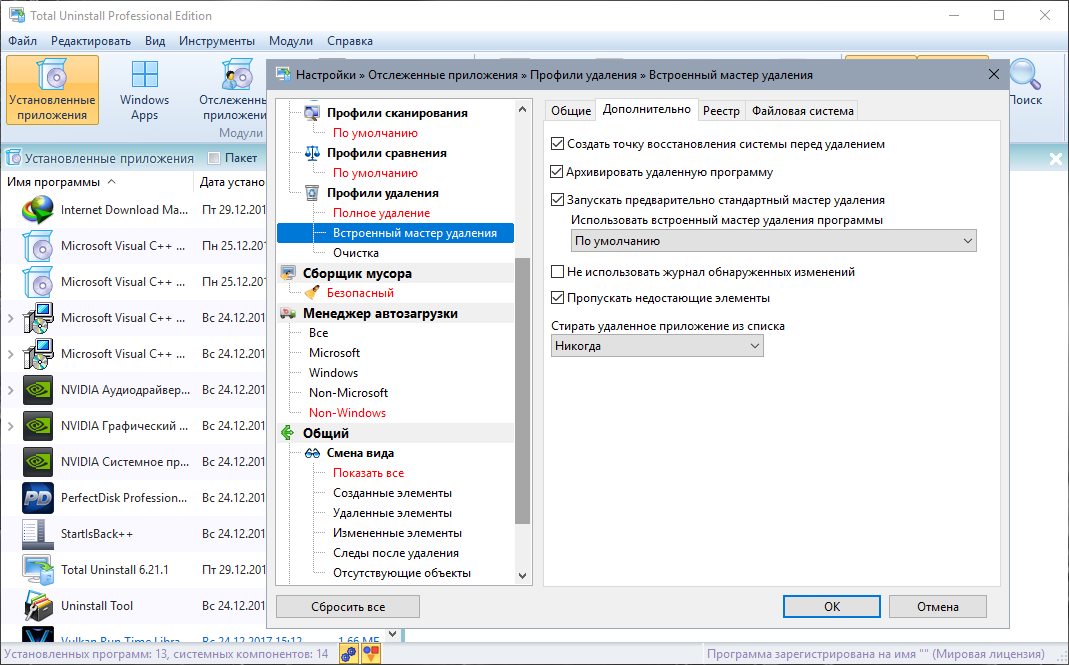Viewport: 1069px width, 665px height.
Task: Switch to the Файловая система tab
Action: pyautogui.click(x=802, y=110)
